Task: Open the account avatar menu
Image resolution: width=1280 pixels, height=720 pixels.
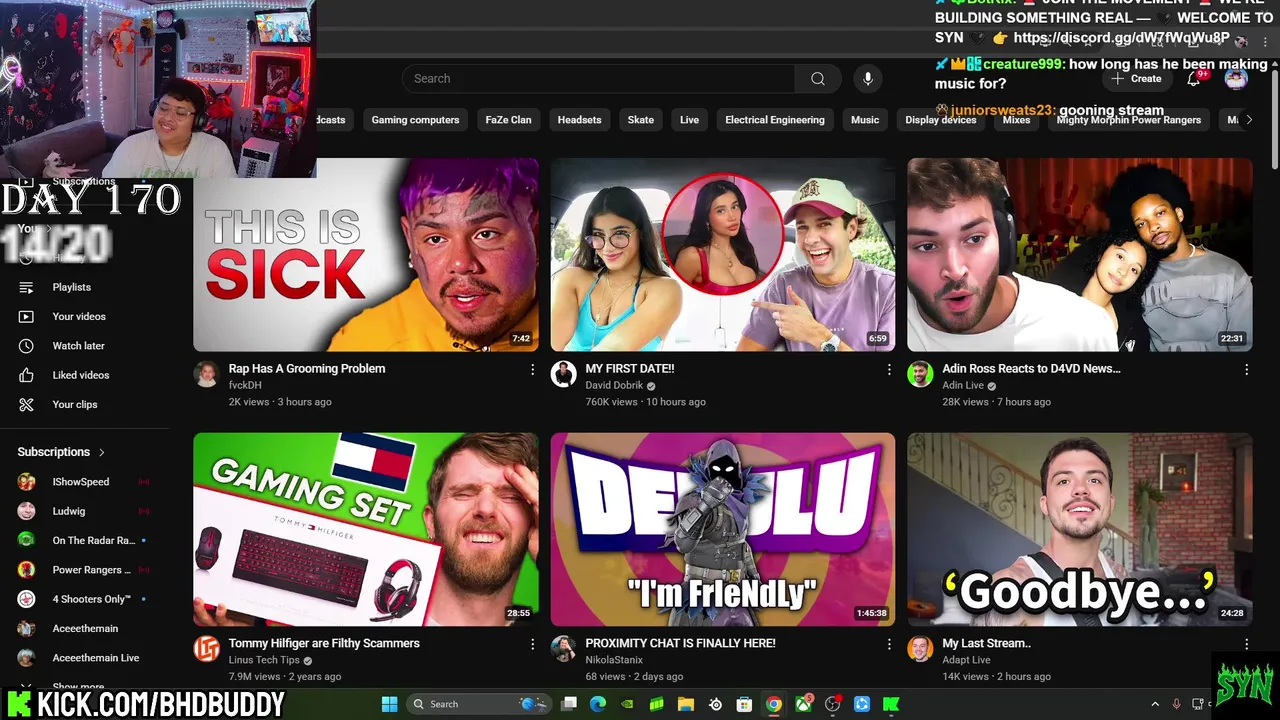Action: point(1236,79)
